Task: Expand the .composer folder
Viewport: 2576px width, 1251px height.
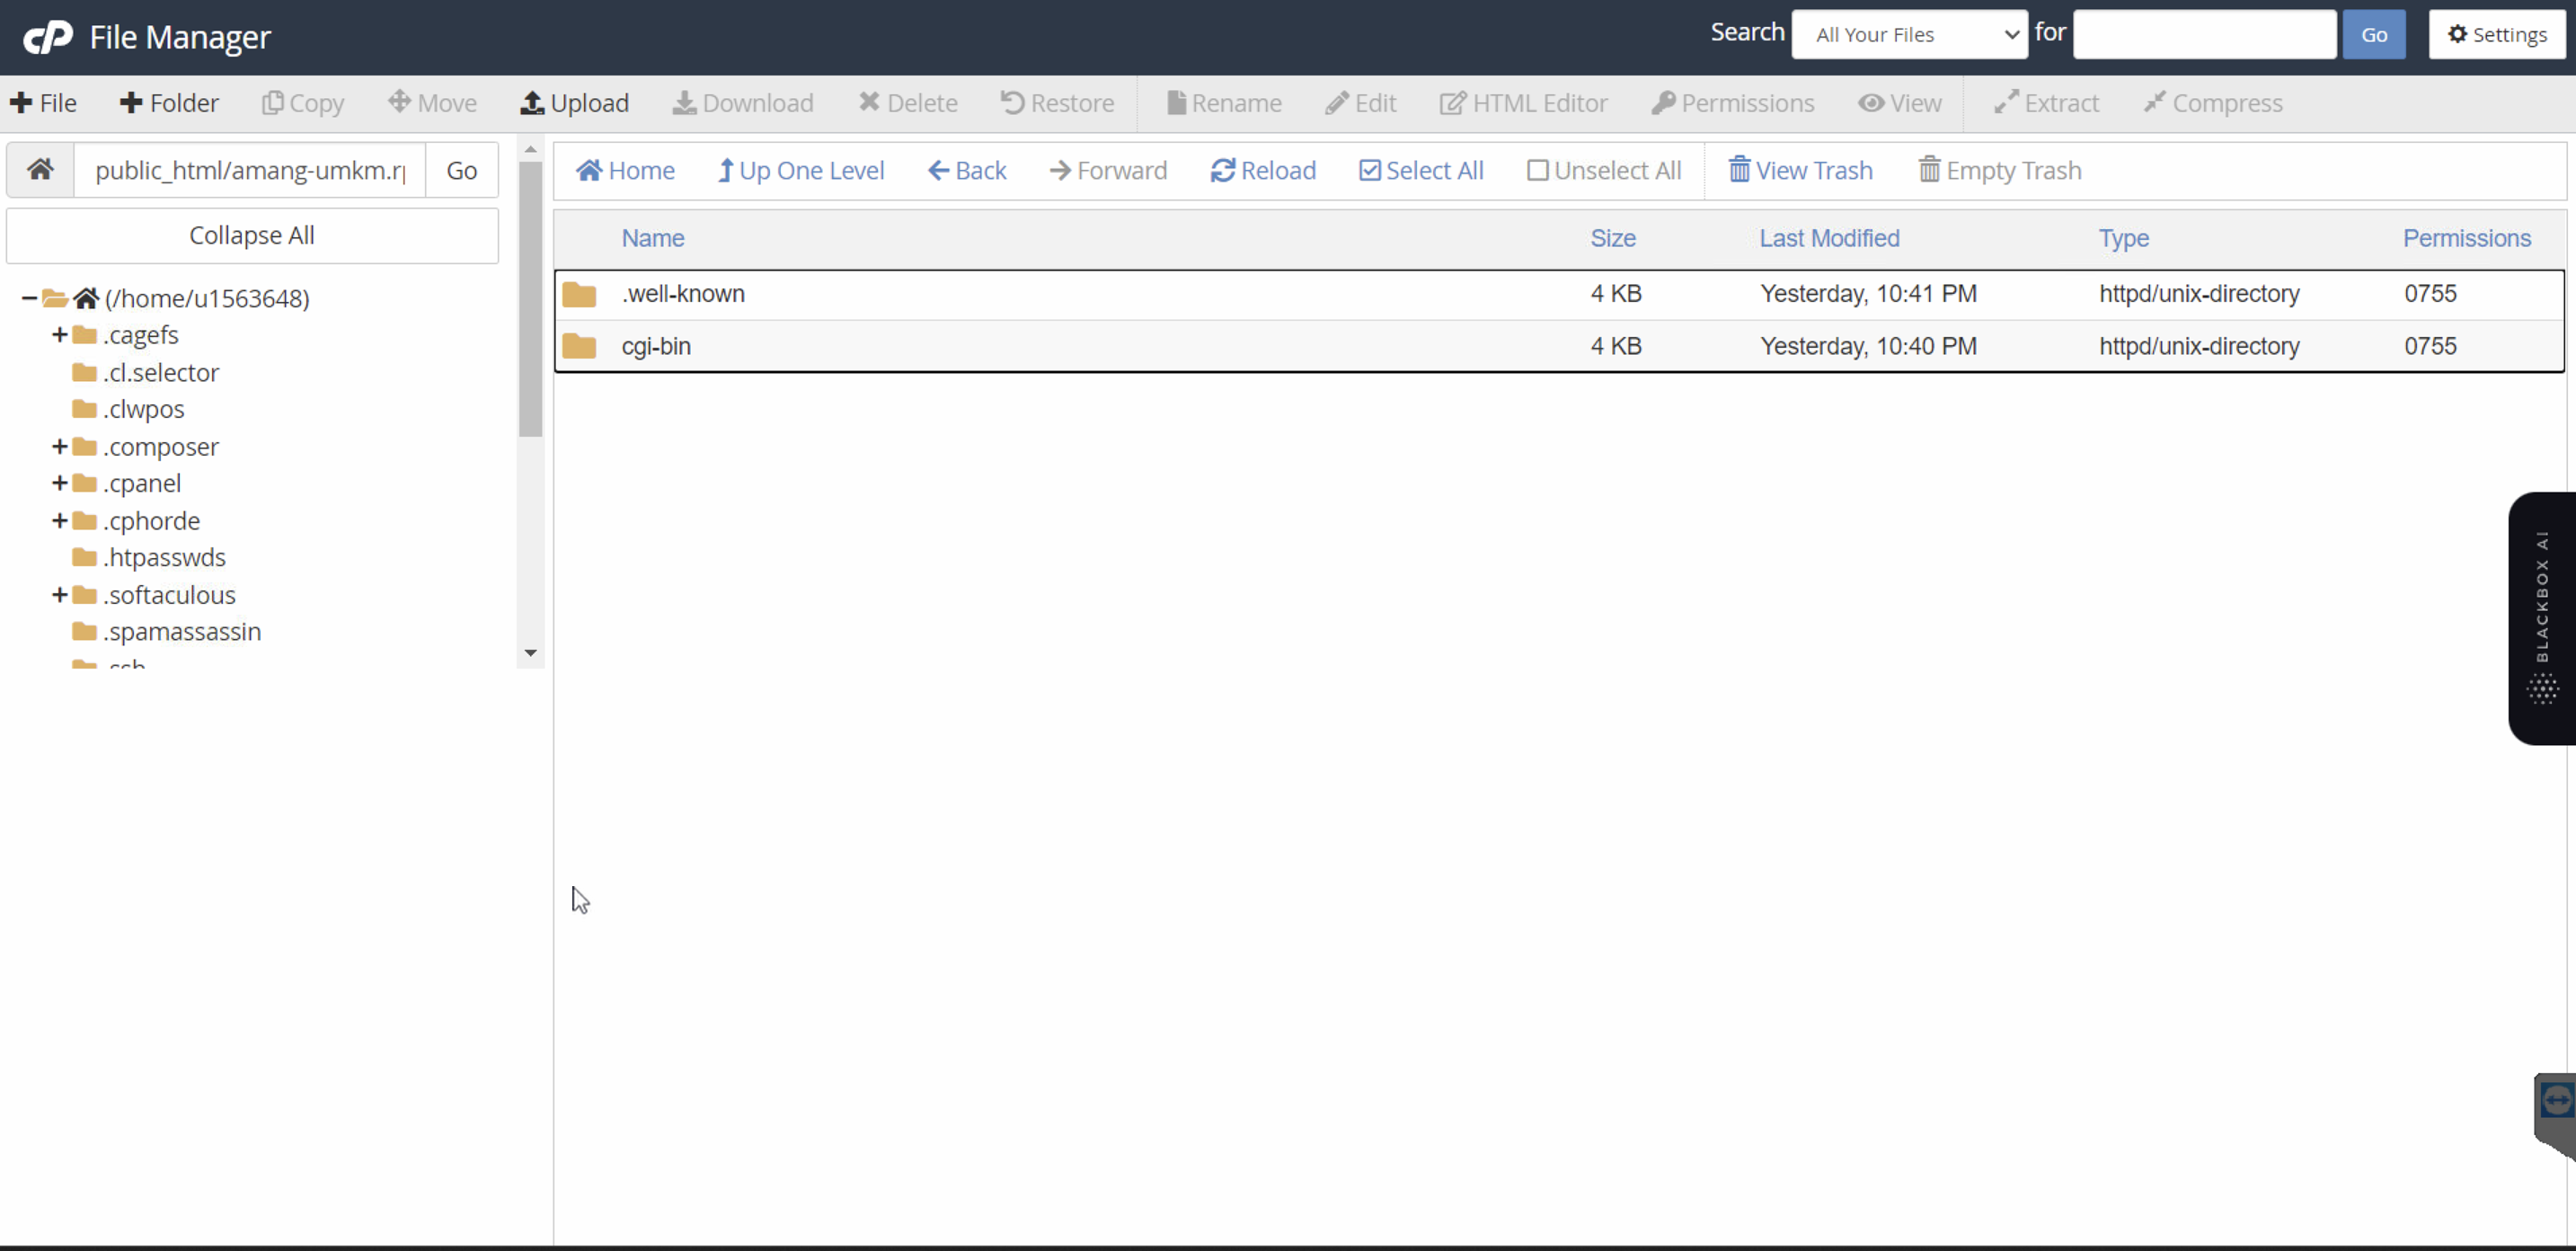Action: coord(59,447)
